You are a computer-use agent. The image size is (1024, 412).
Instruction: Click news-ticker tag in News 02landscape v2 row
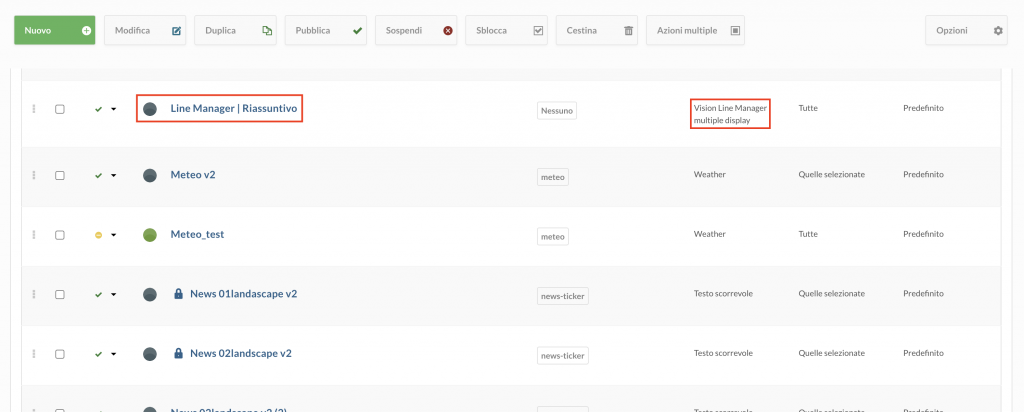click(563, 356)
